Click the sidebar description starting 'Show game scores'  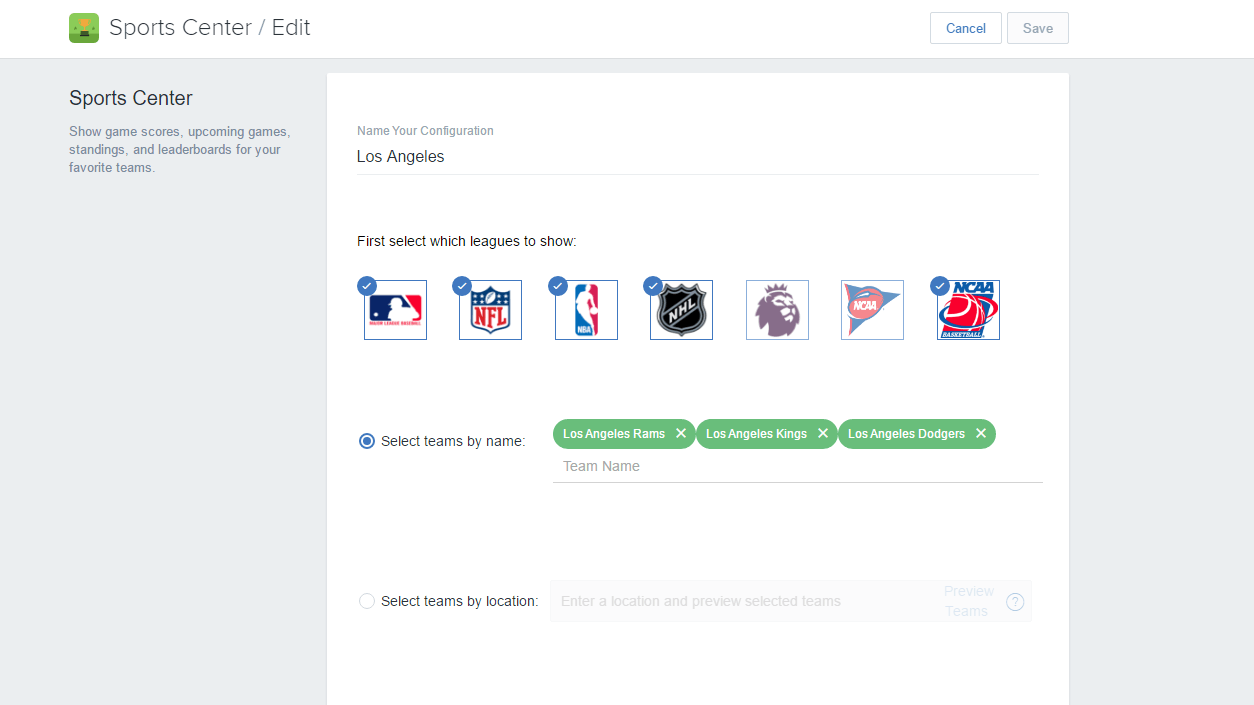coord(180,150)
